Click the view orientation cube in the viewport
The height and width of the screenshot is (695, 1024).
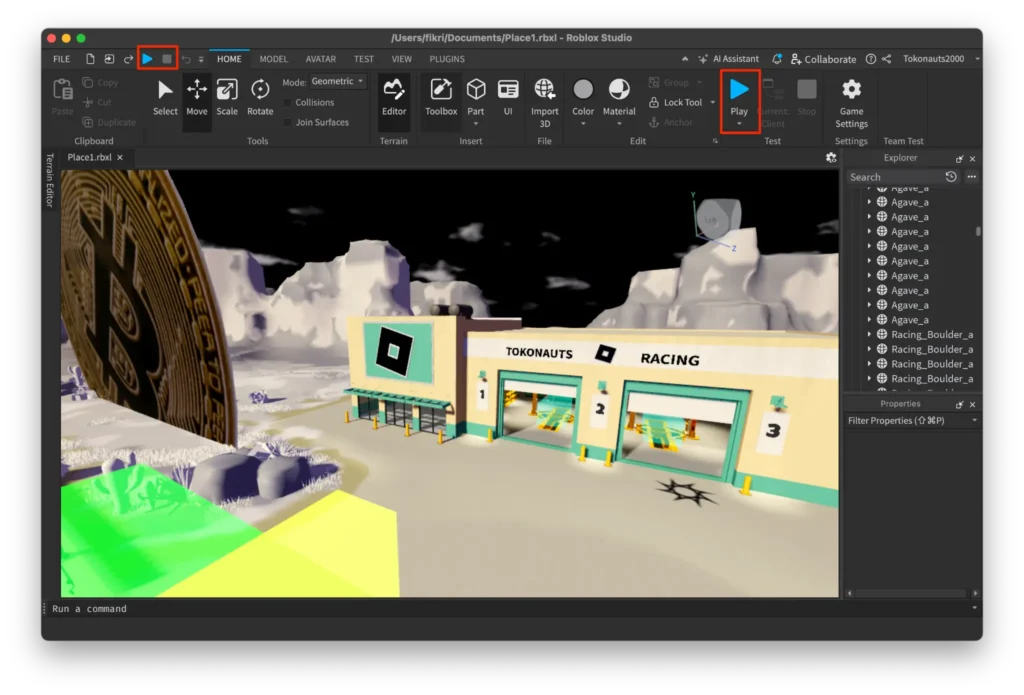[718, 219]
